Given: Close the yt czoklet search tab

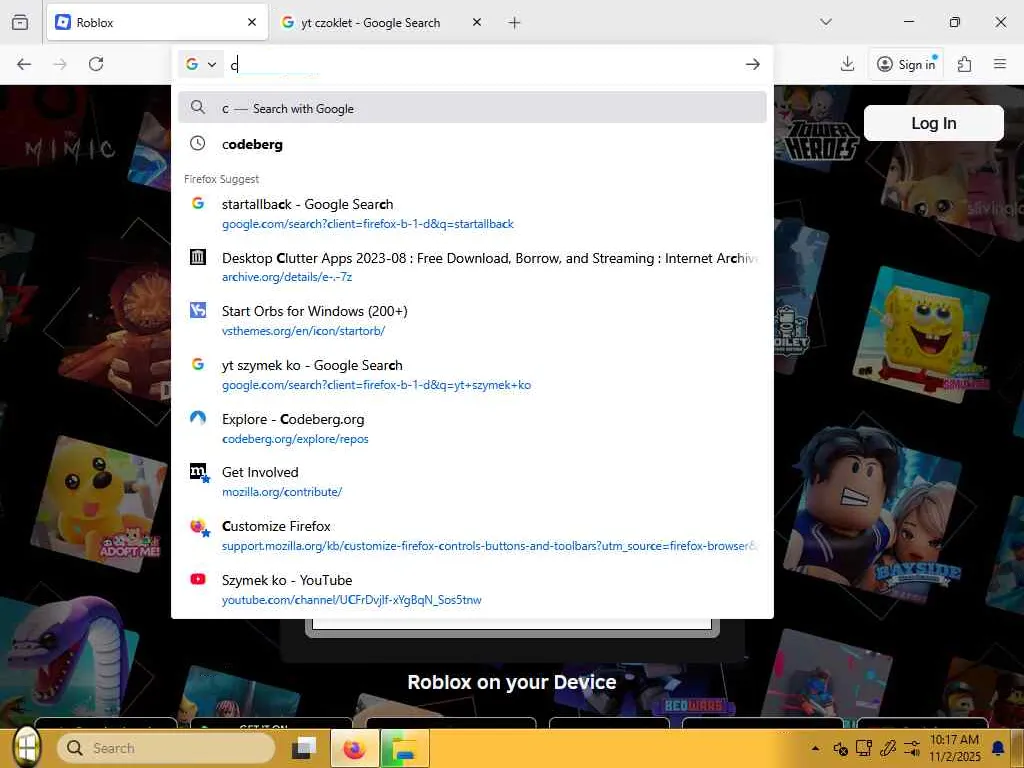Looking at the screenshot, I should [x=477, y=22].
